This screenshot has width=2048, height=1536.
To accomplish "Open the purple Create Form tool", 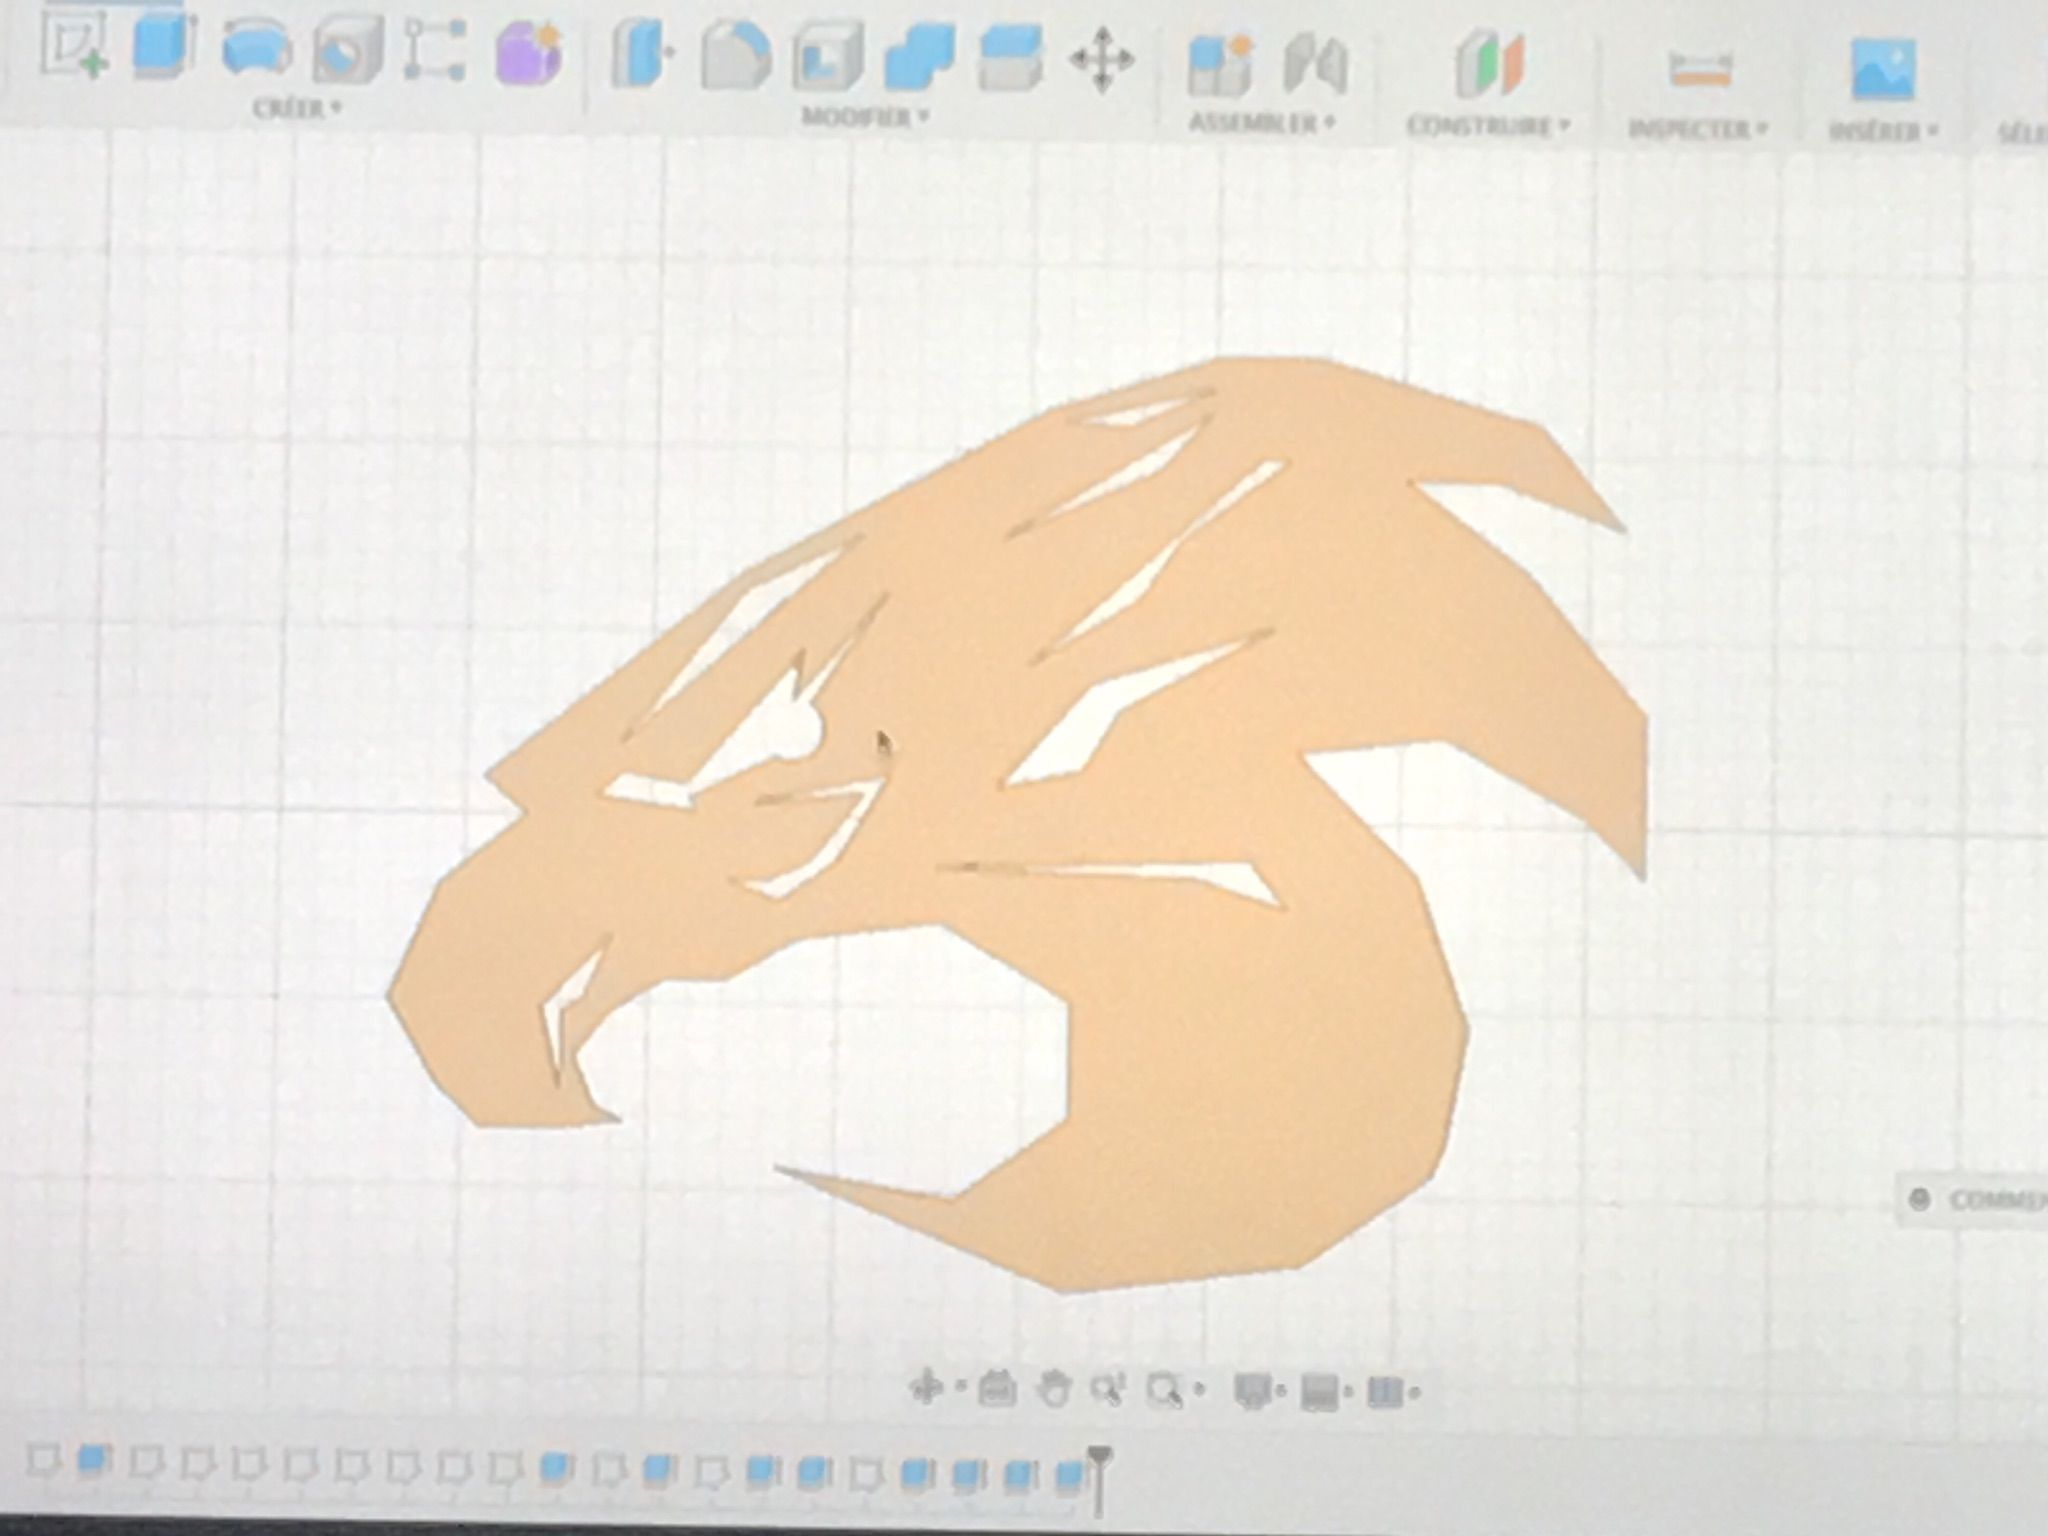I will pyautogui.click(x=528, y=52).
